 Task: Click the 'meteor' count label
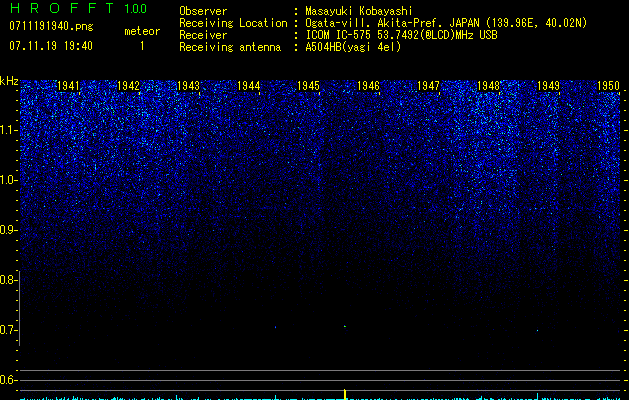[x=142, y=31]
